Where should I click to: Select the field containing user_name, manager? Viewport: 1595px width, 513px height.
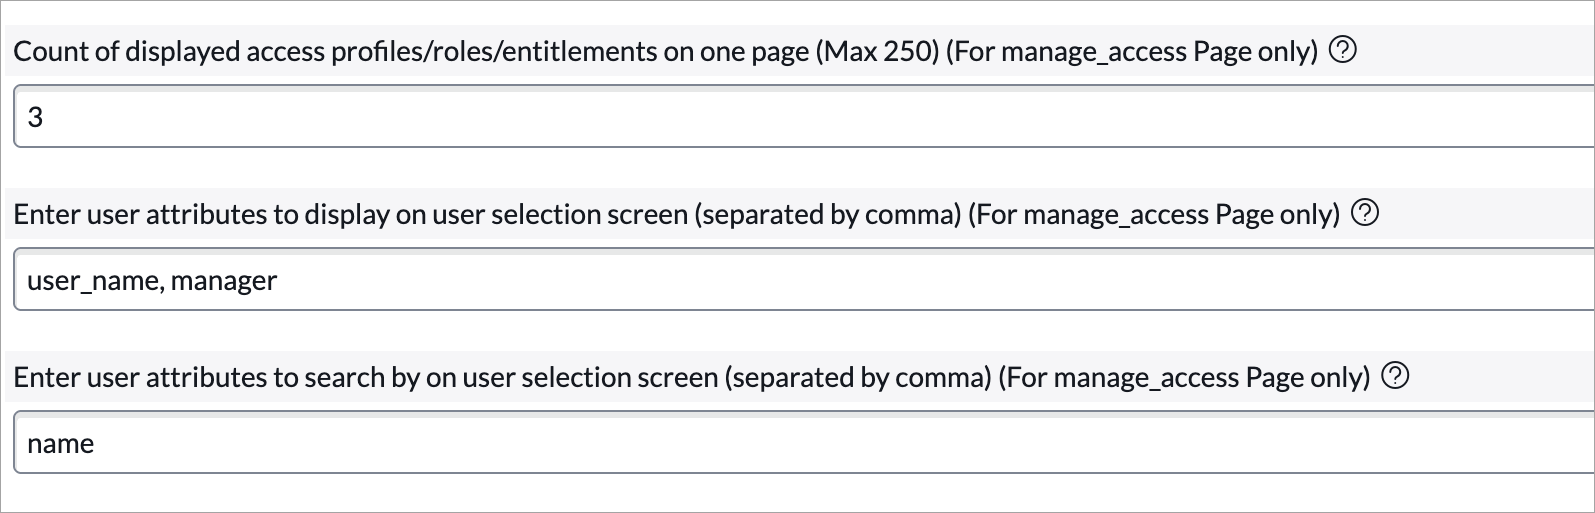(804, 280)
